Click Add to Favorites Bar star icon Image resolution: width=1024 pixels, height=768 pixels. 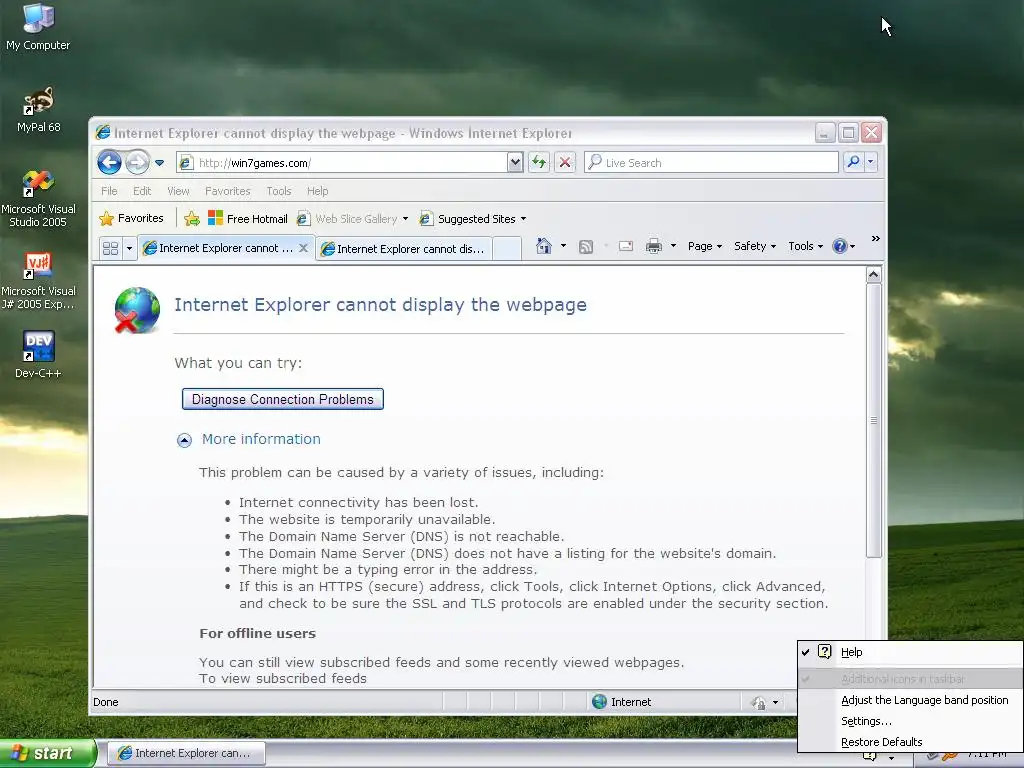(x=191, y=219)
